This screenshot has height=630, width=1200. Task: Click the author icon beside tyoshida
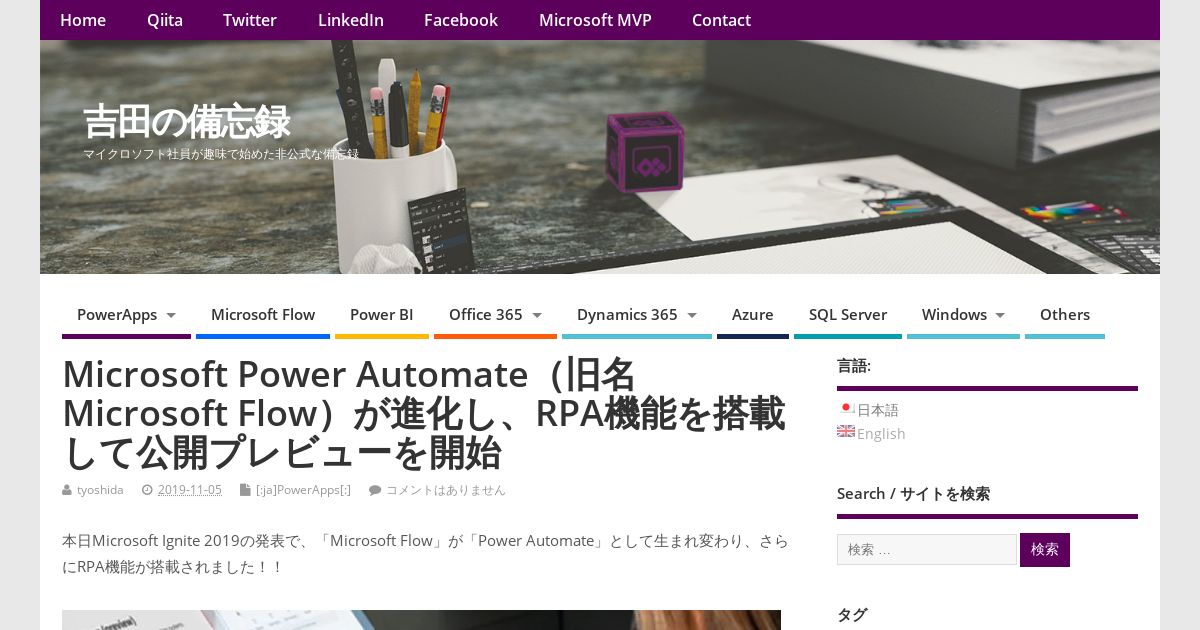click(68, 490)
